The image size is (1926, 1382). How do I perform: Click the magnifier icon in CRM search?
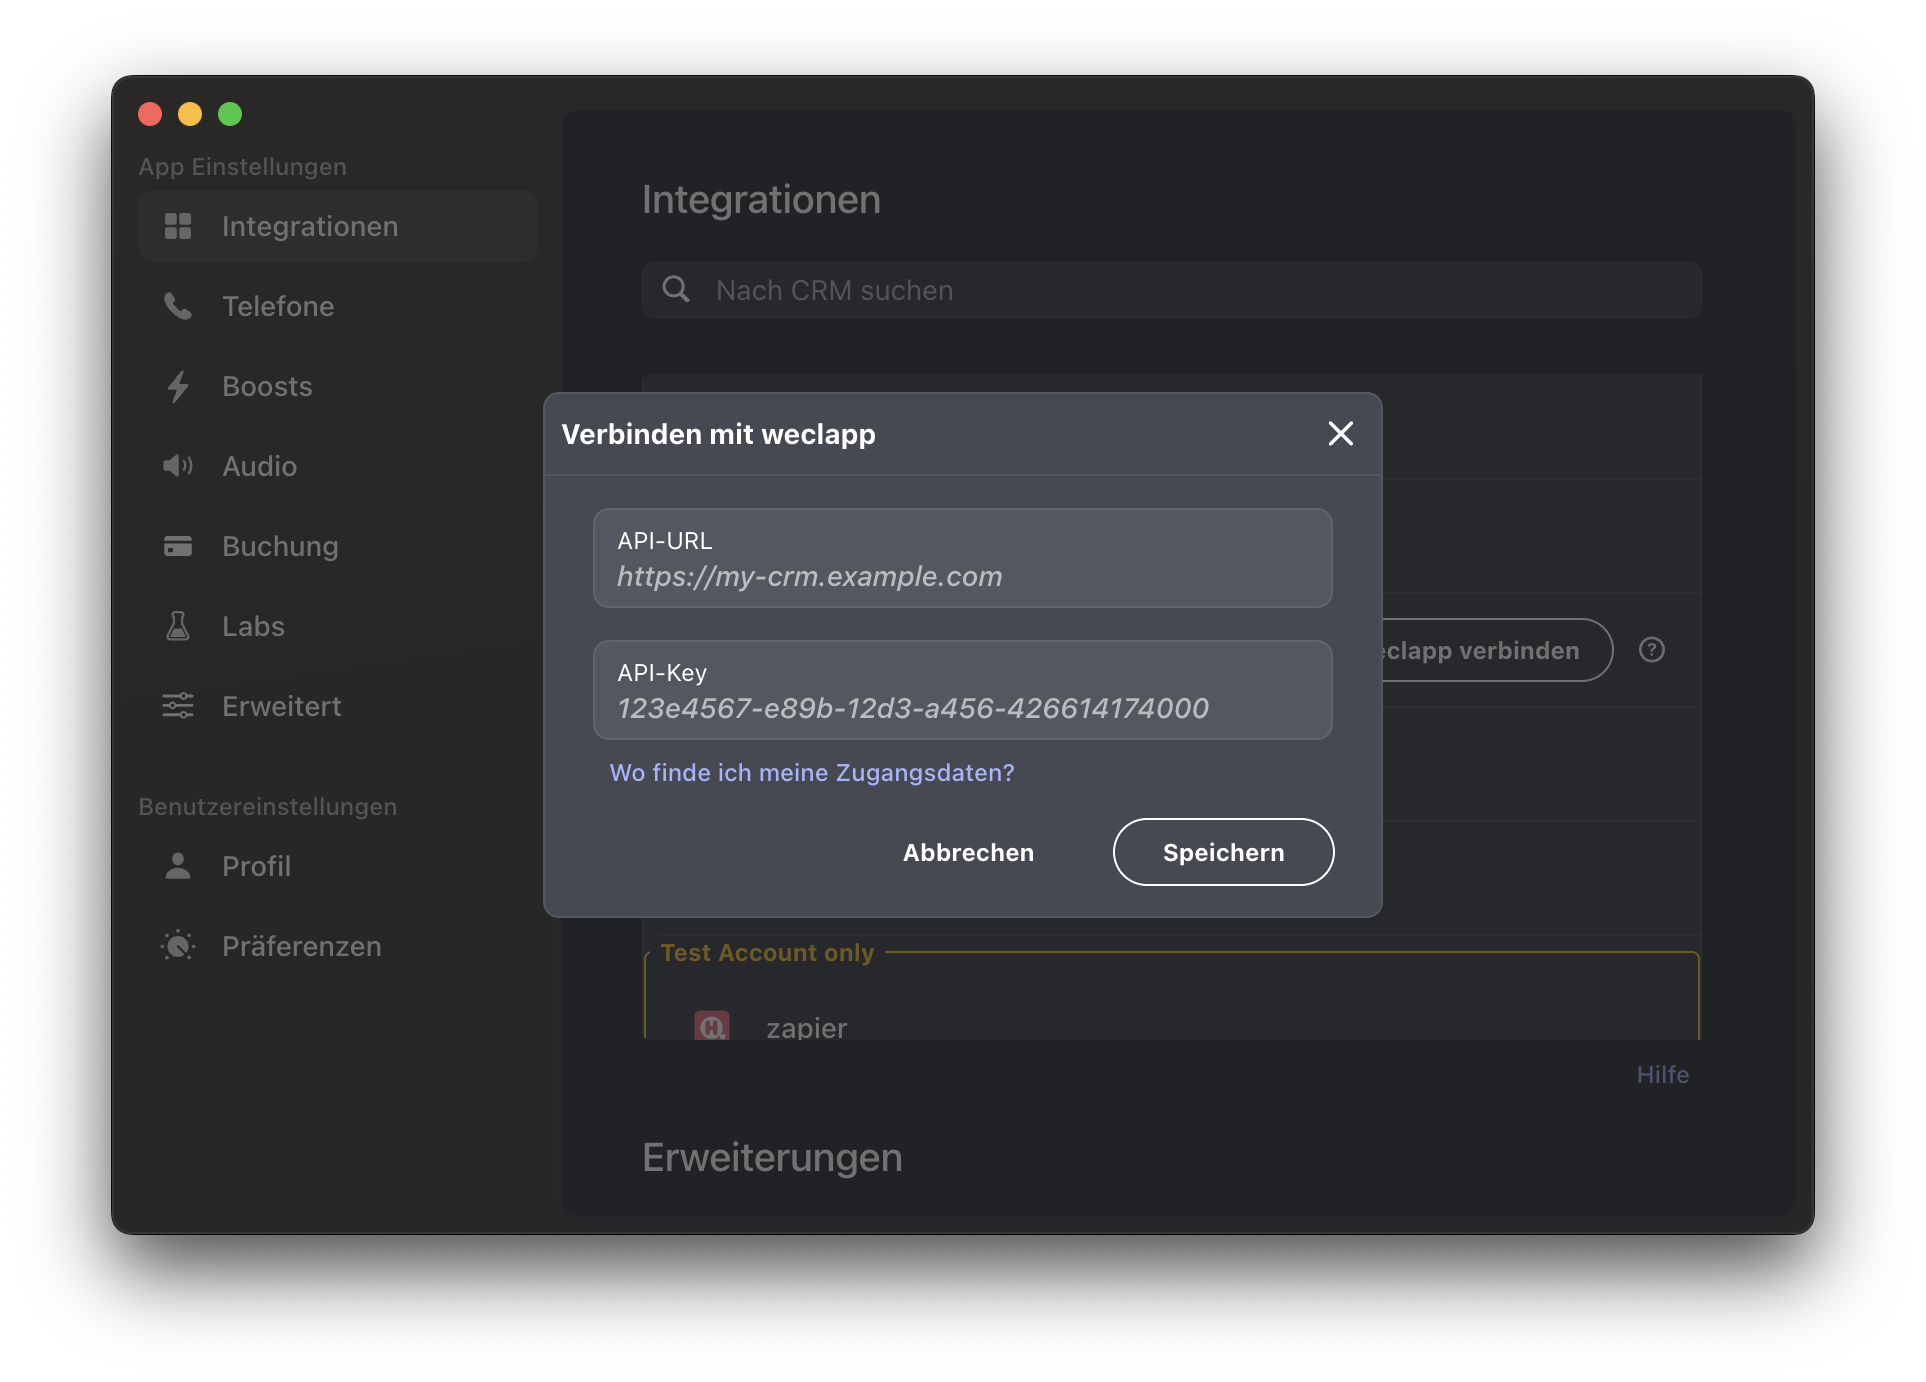[x=676, y=290]
